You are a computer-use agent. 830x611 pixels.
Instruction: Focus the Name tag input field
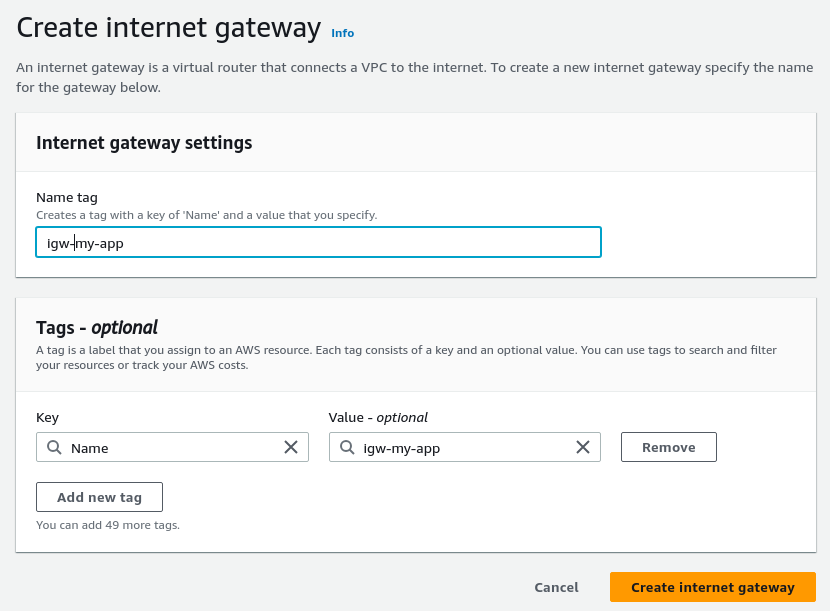[x=318, y=242]
